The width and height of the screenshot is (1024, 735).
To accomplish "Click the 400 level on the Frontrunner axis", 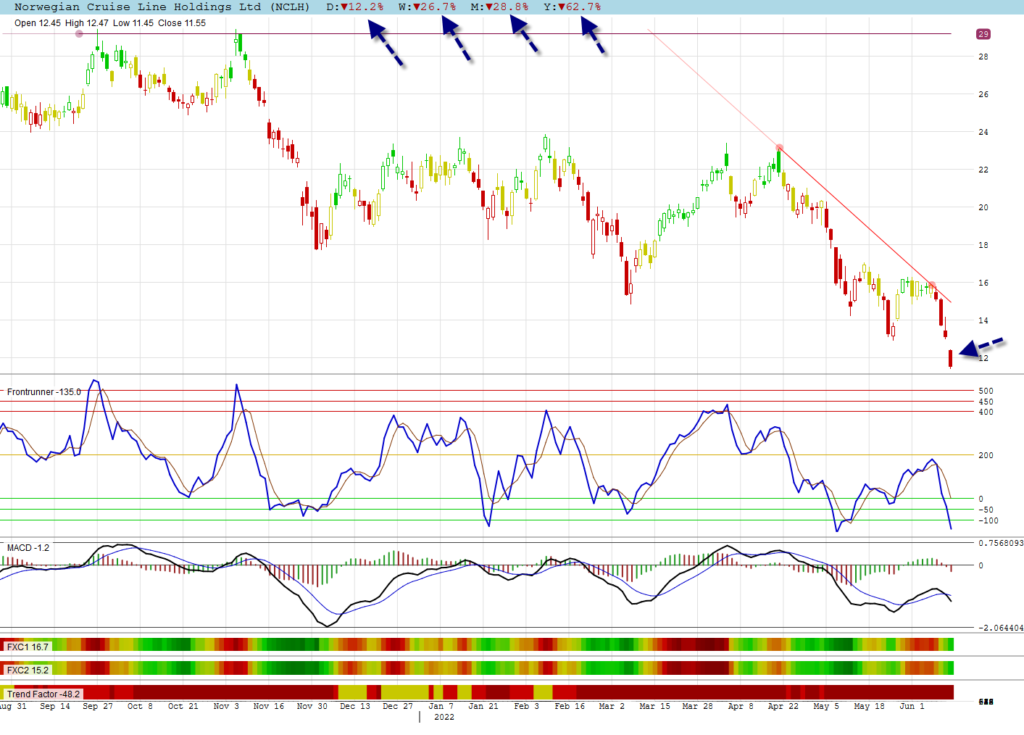I will [x=985, y=412].
